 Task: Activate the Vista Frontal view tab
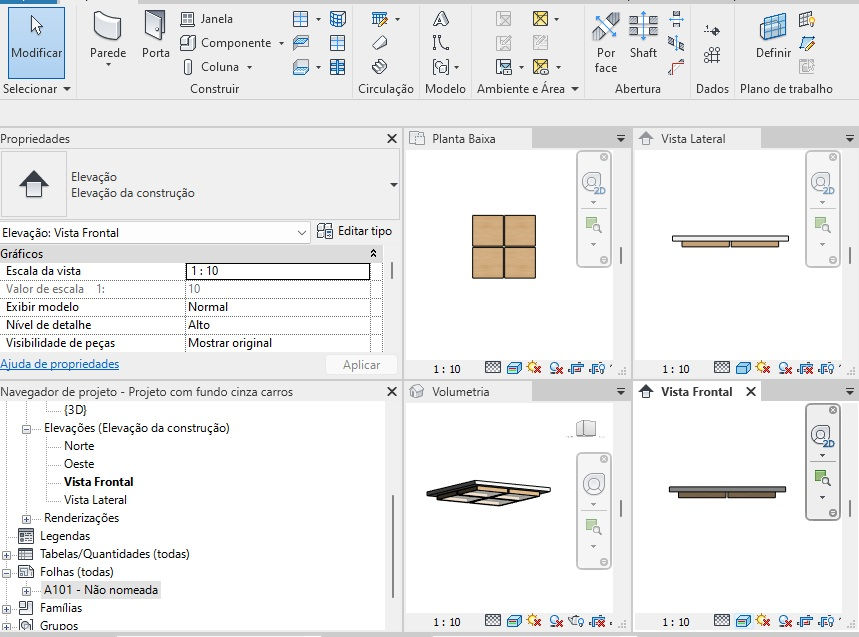click(x=696, y=392)
